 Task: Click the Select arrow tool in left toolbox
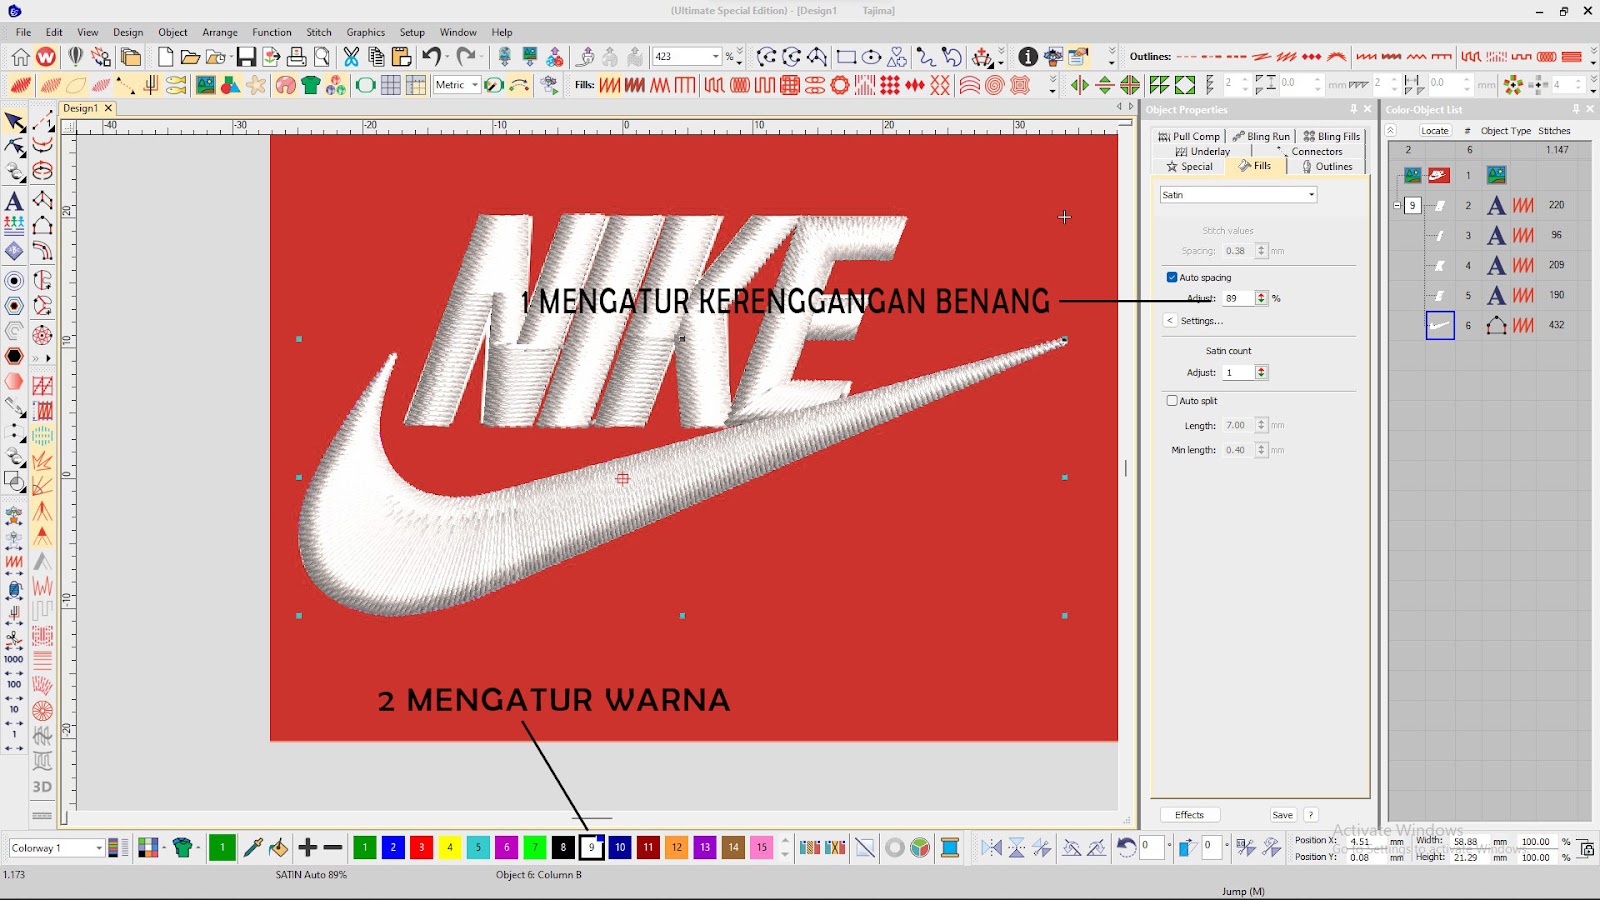click(x=14, y=122)
